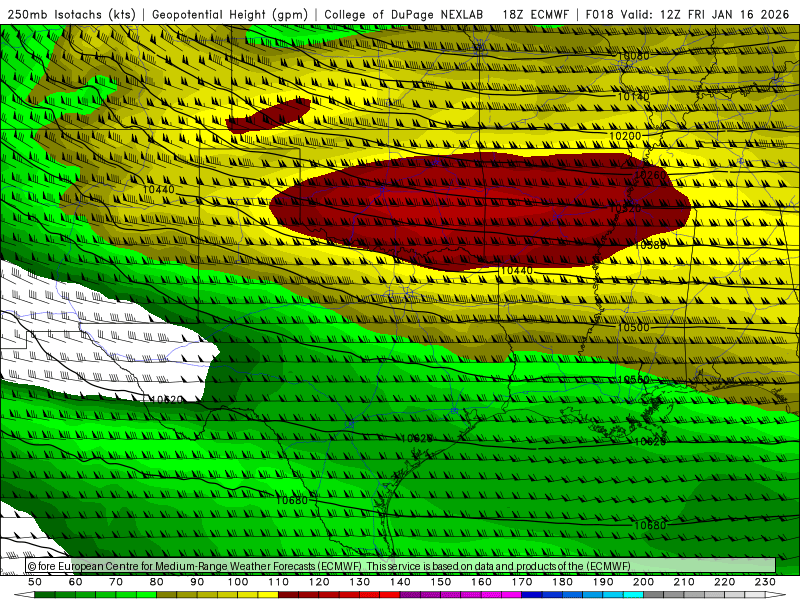The height and width of the screenshot is (600, 800).
Task: Click the 180 value on the legend scale
Action: pos(562,582)
